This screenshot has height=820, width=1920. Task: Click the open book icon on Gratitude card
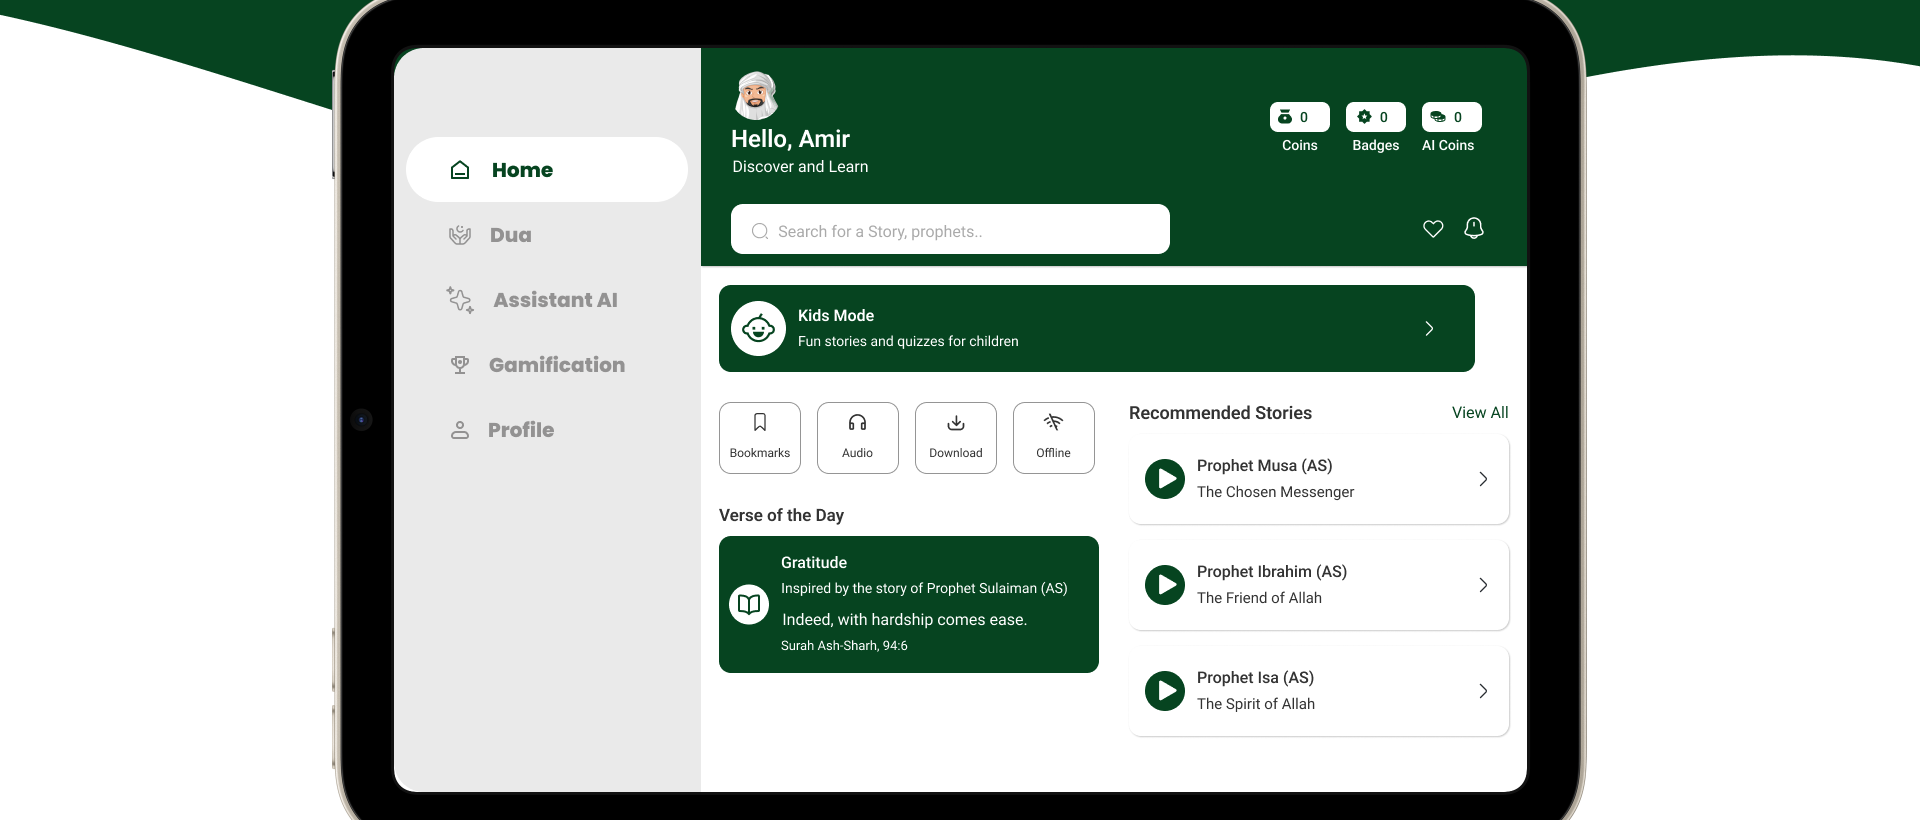tap(749, 604)
